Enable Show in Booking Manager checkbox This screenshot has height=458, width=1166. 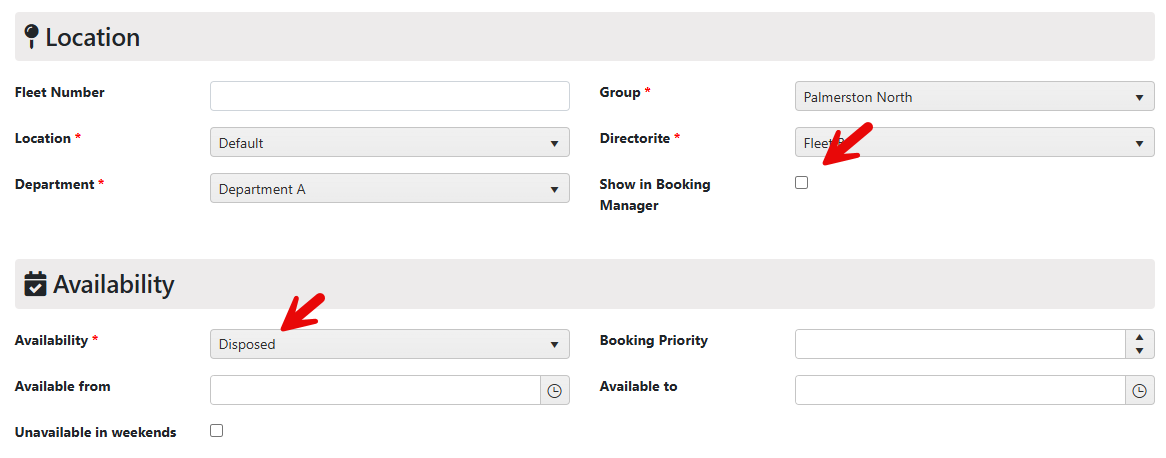tap(801, 183)
